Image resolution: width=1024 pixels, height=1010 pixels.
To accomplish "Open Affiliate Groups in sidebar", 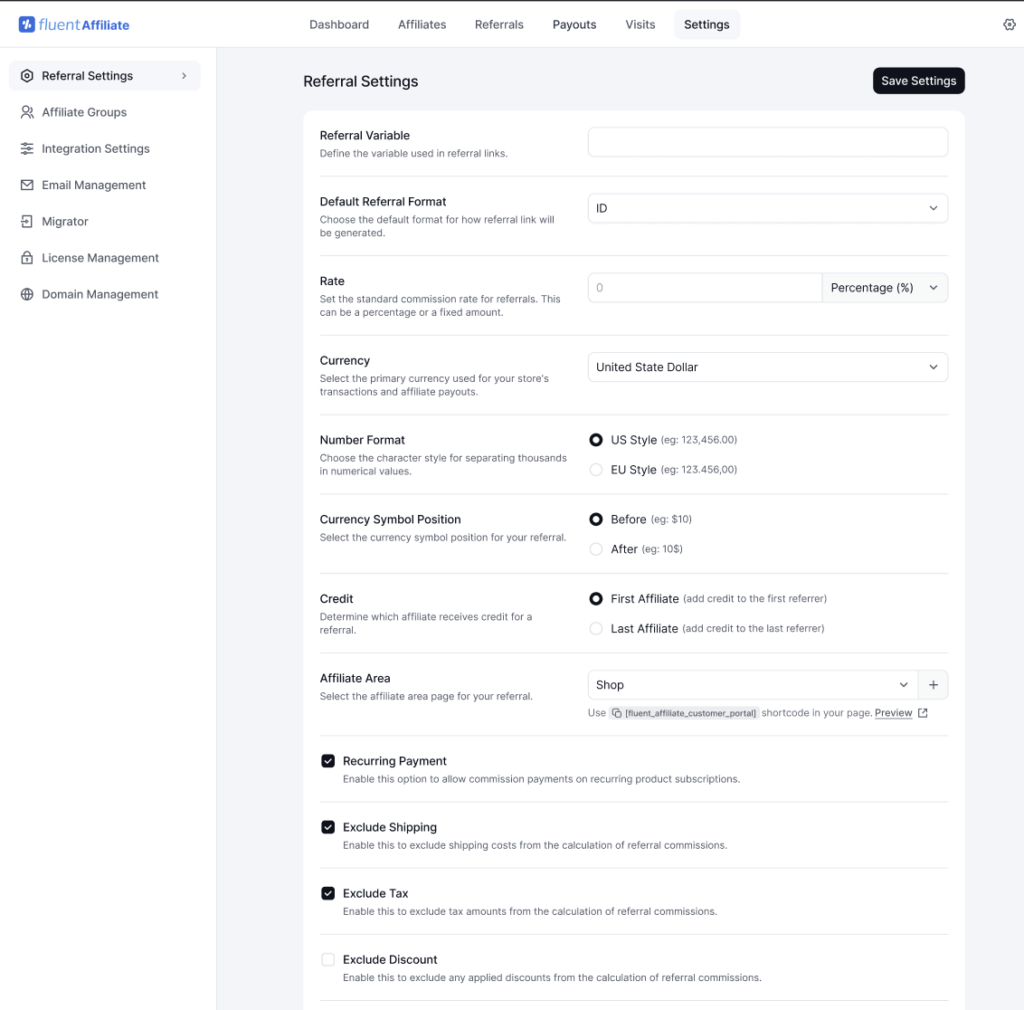I will tap(104, 112).
